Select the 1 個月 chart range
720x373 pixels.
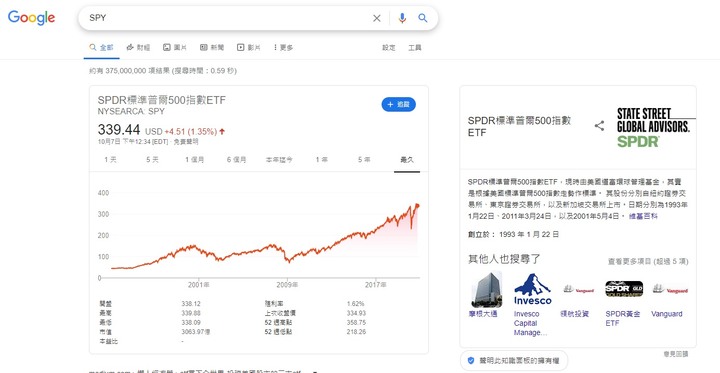tap(195, 160)
